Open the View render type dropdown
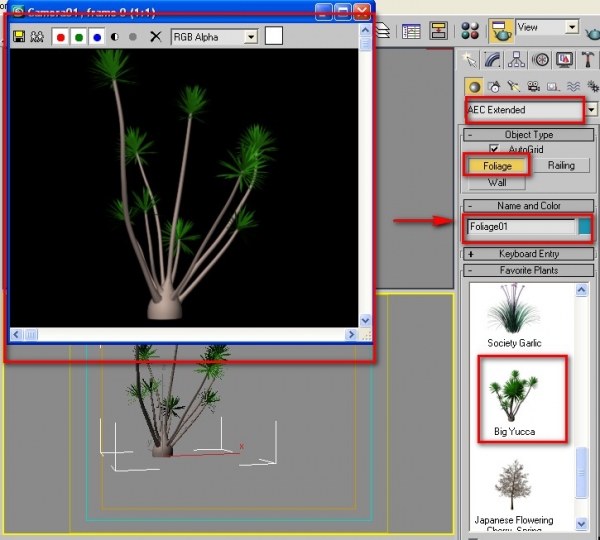Screen dimensions: 600x540 pos(547,27)
